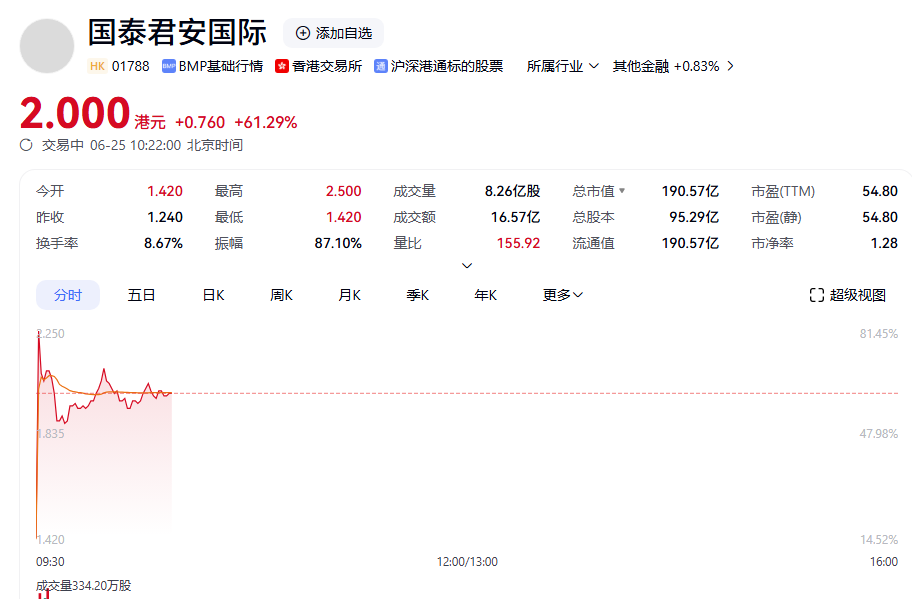This screenshot has height=599, width=912.
Task: Click the 添加自选 add-to-watchlist button
Action: click(333, 33)
